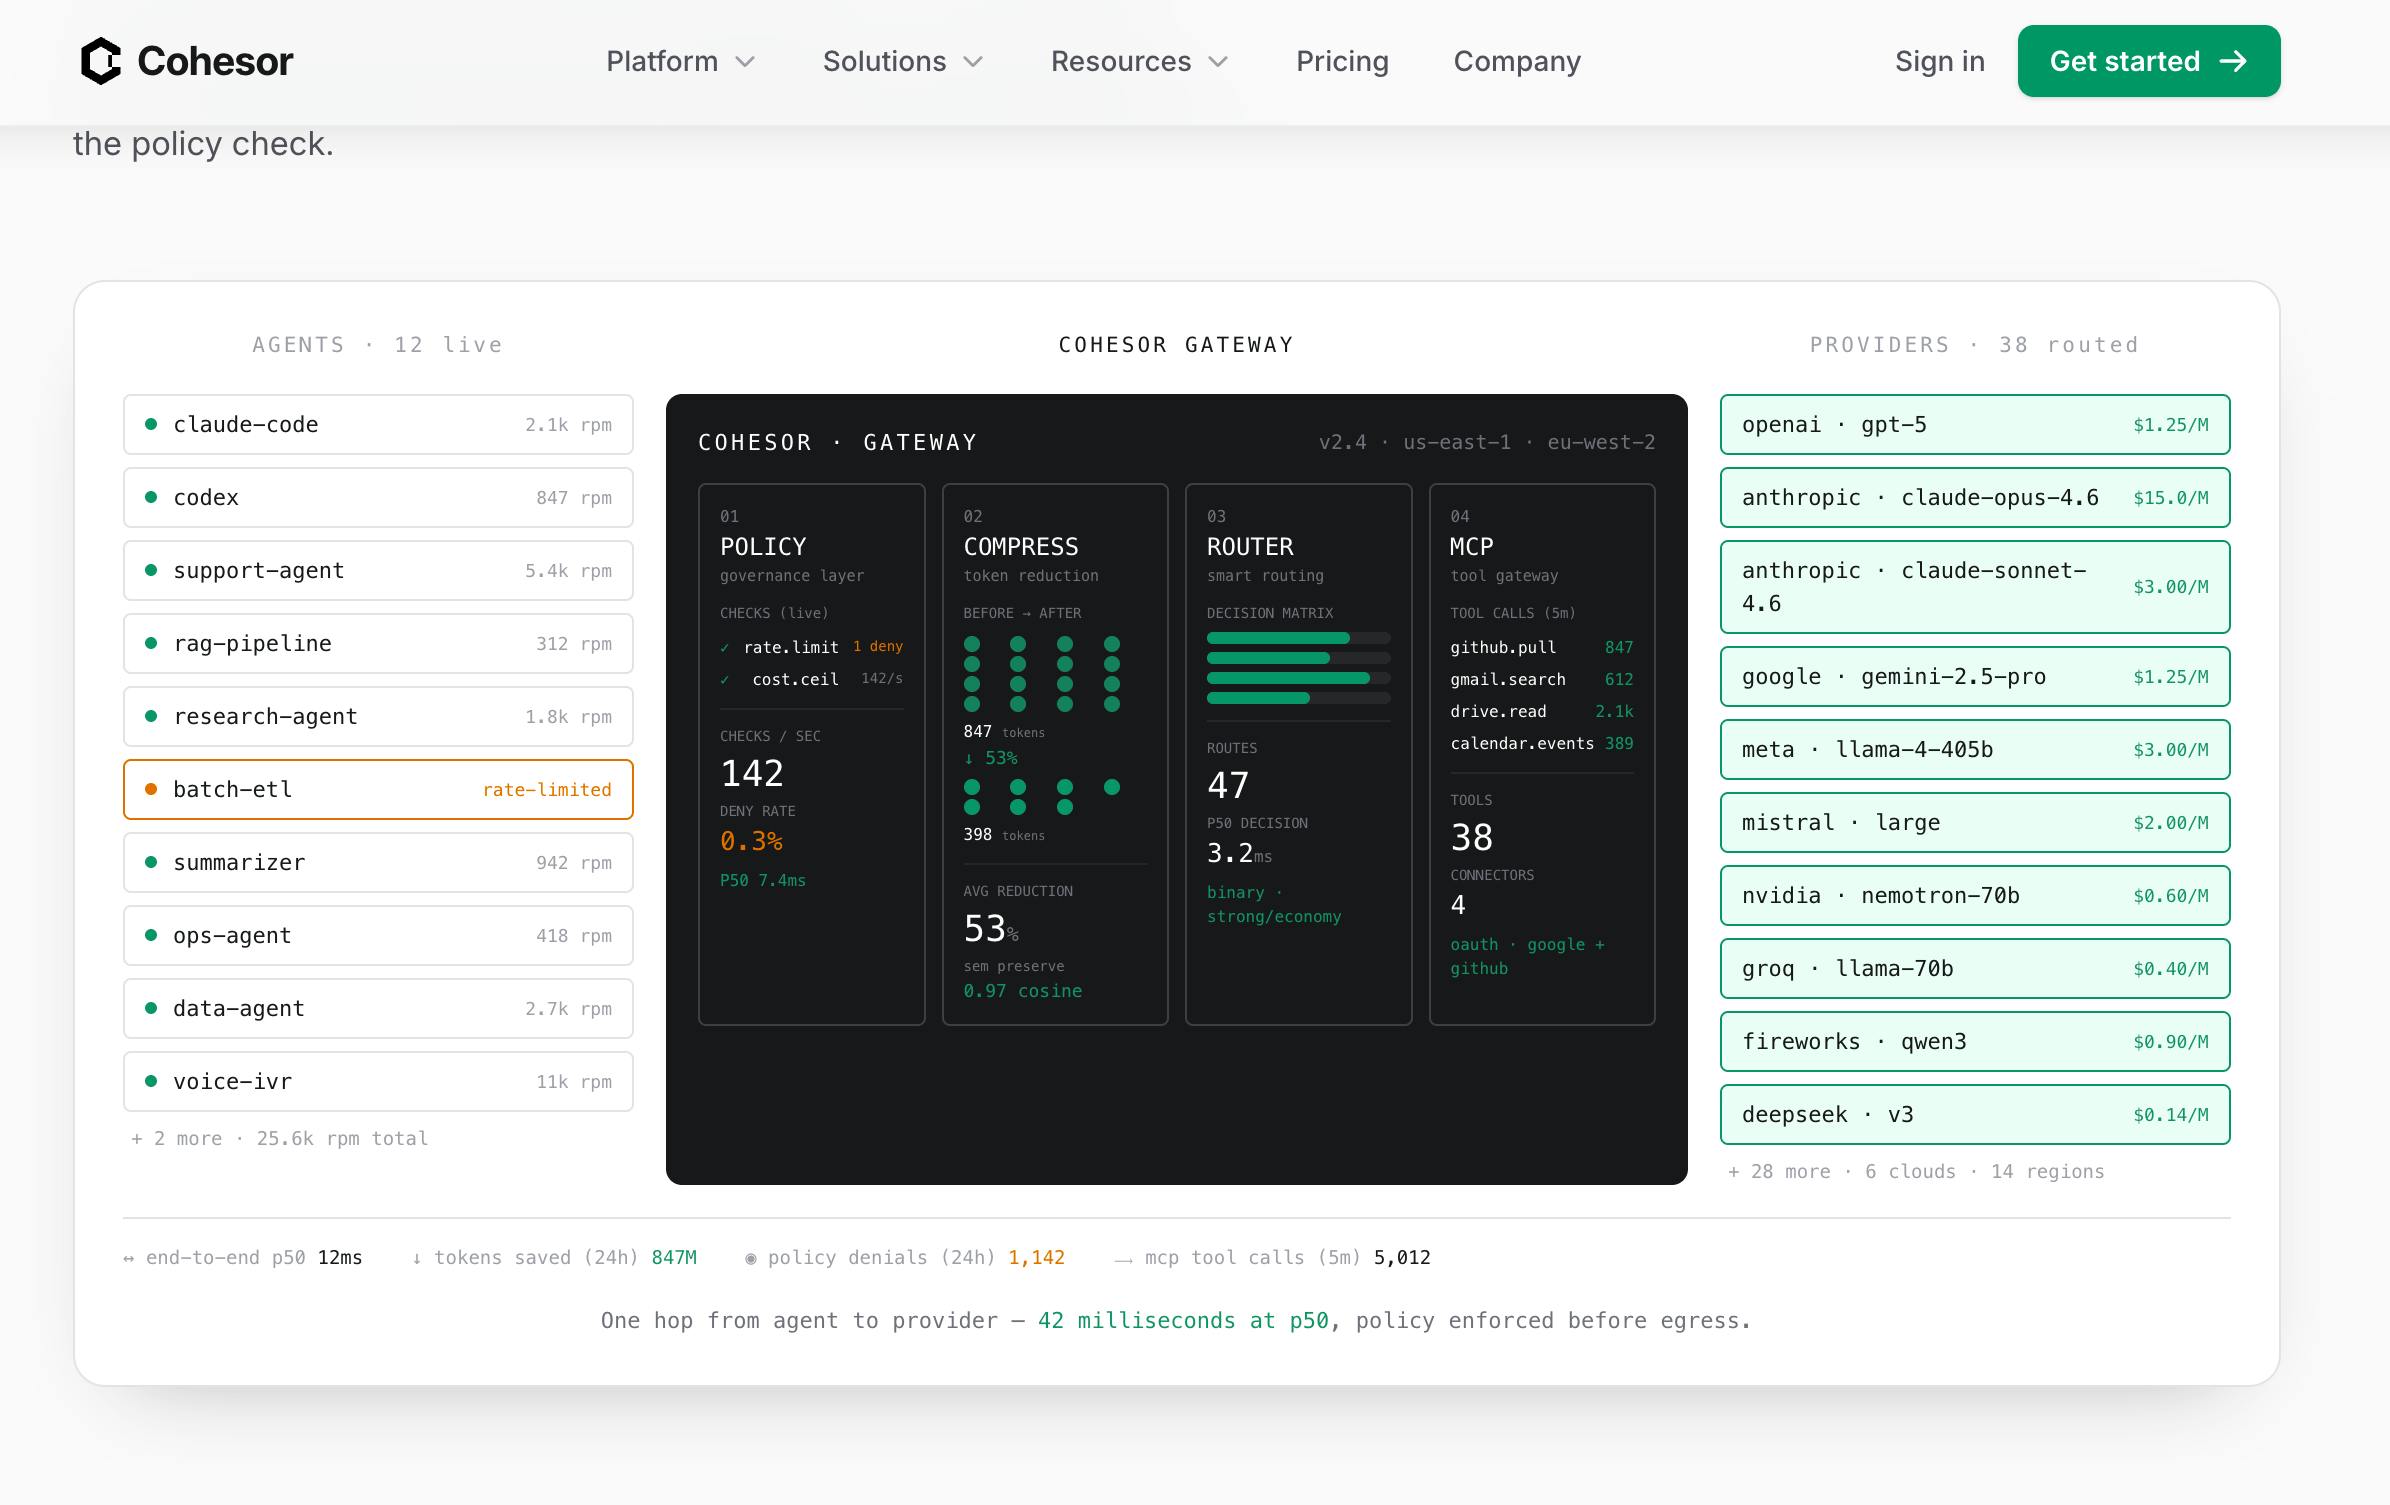Click the checkmark next to rate.limit
This screenshot has width=2390, height=1505.
click(x=725, y=648)
